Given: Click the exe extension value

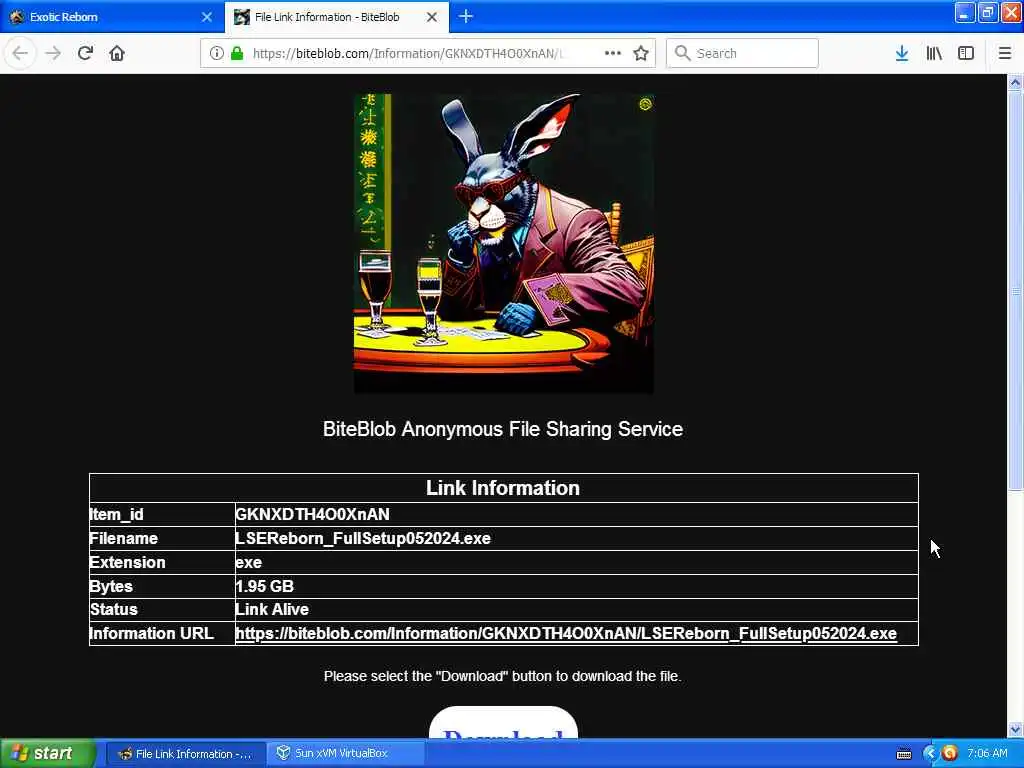Looking at the screenshot, I should click(x=248, y=563).
